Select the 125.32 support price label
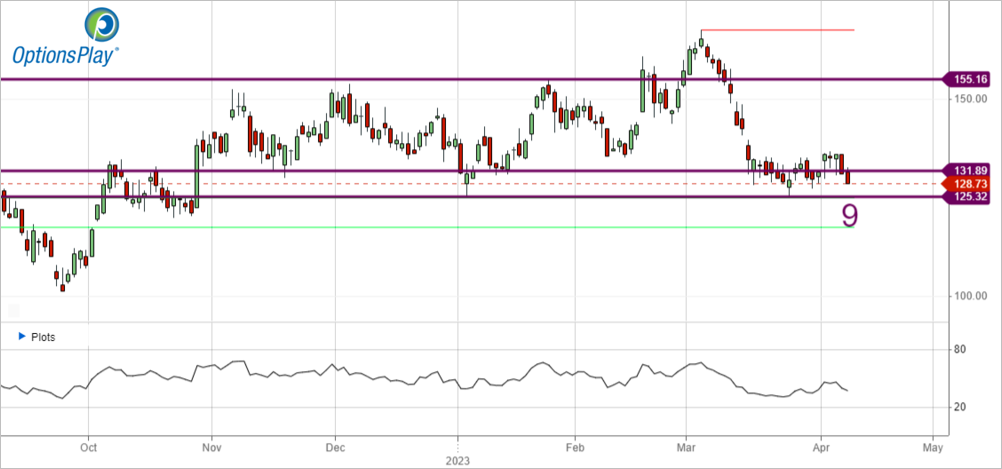Screen dimensions: 1002x469 [967, 197]
